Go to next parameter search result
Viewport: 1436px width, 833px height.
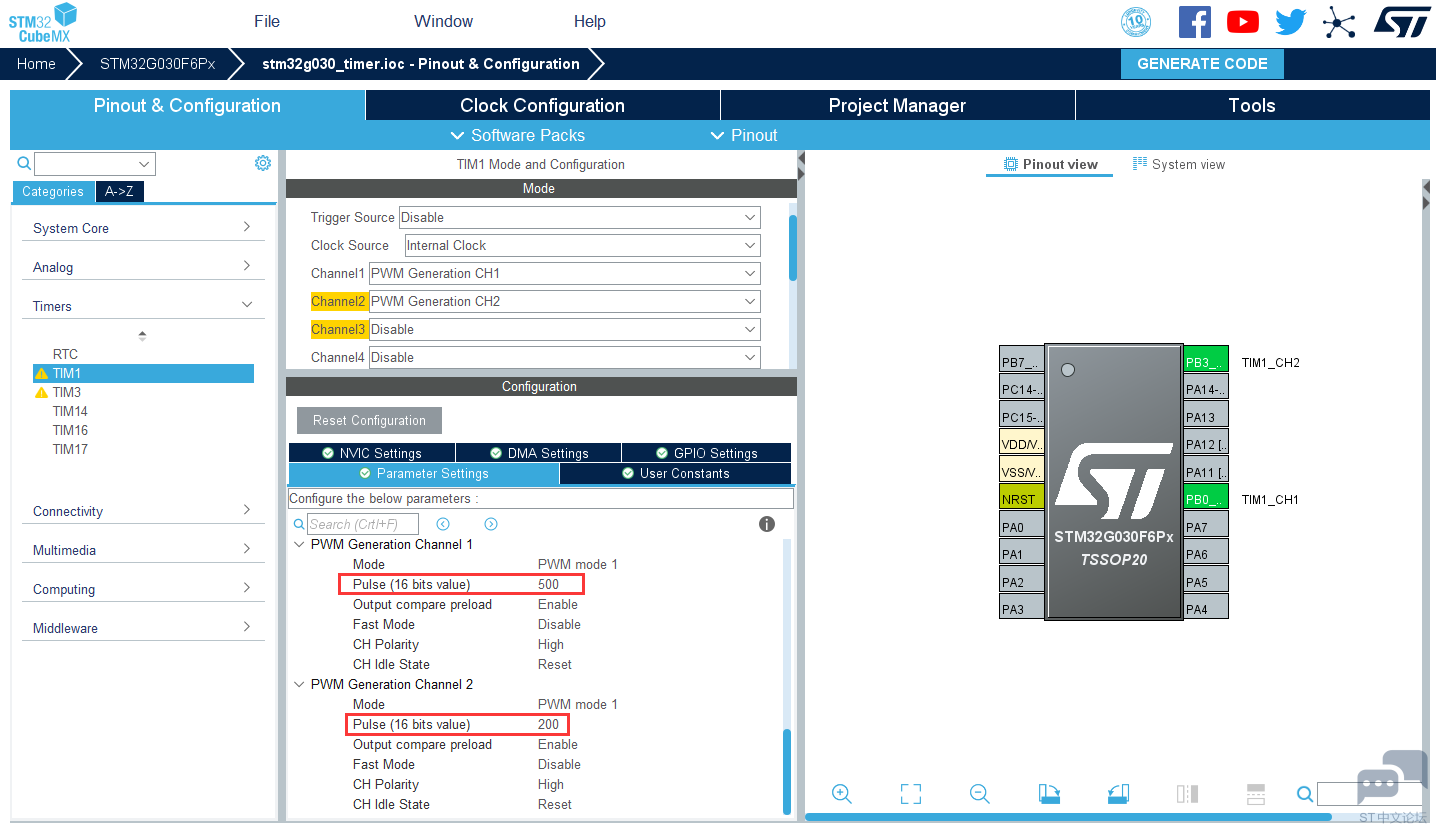click(491, 524)
